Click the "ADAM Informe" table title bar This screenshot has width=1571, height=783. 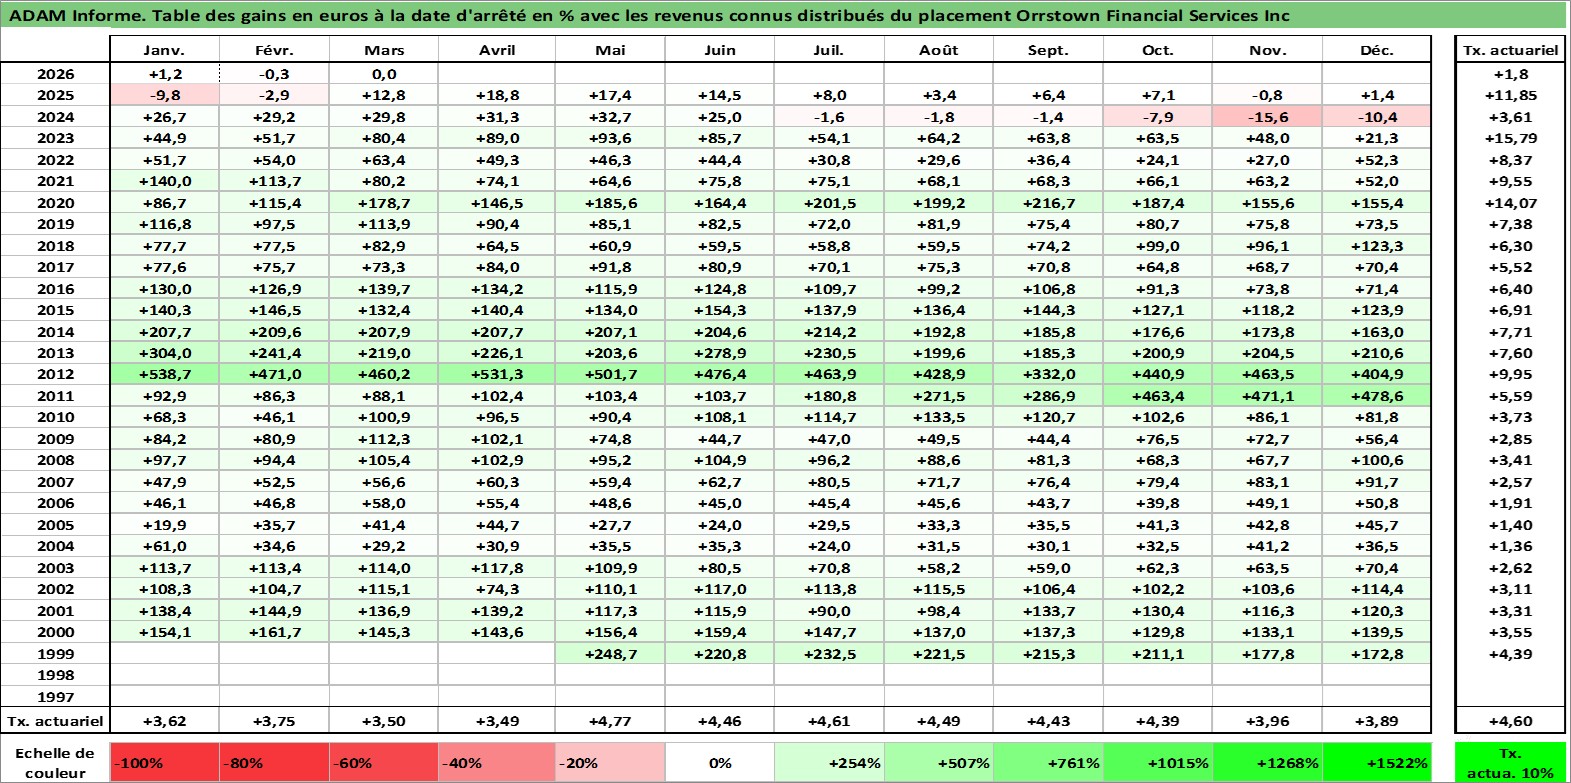click(x=784, y=15)
